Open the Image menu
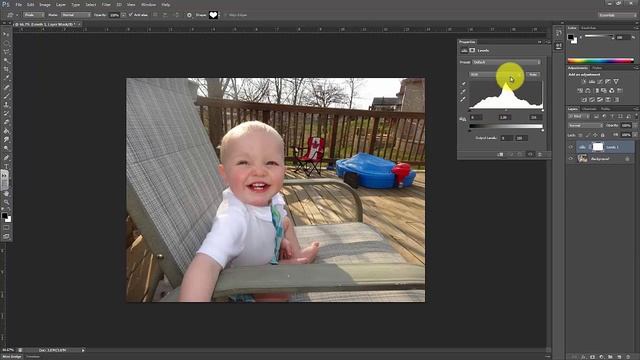Image resolution: width=640 pixels, height=360 pixels. (45, 4)
